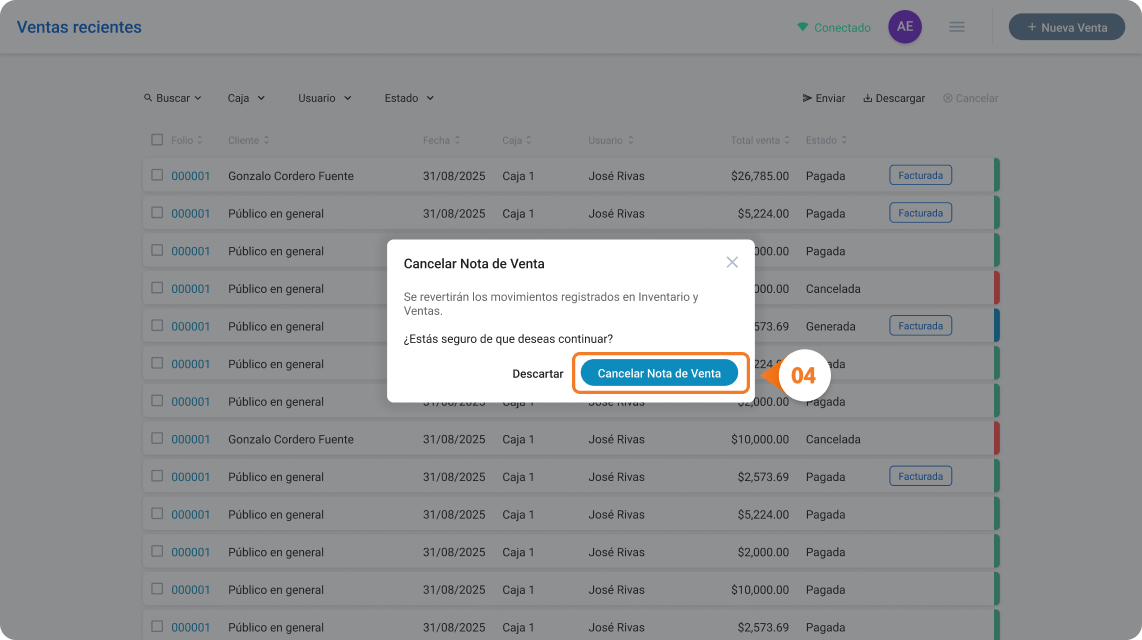This screenshot has height=640, width=1142.
Task: Click Facturada badge on $26,785.00 row
Action: 920,175
